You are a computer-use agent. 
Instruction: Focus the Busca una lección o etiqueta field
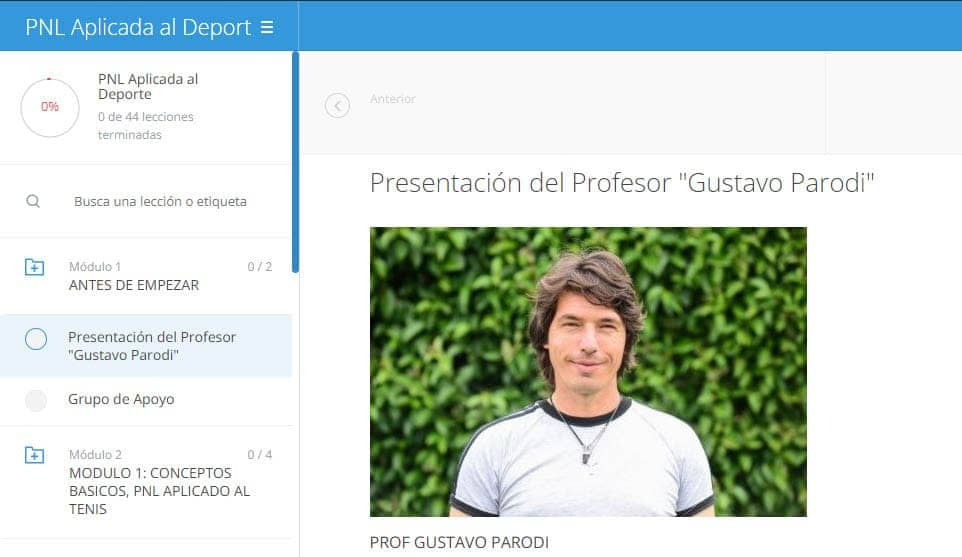[x=160, y=201]
